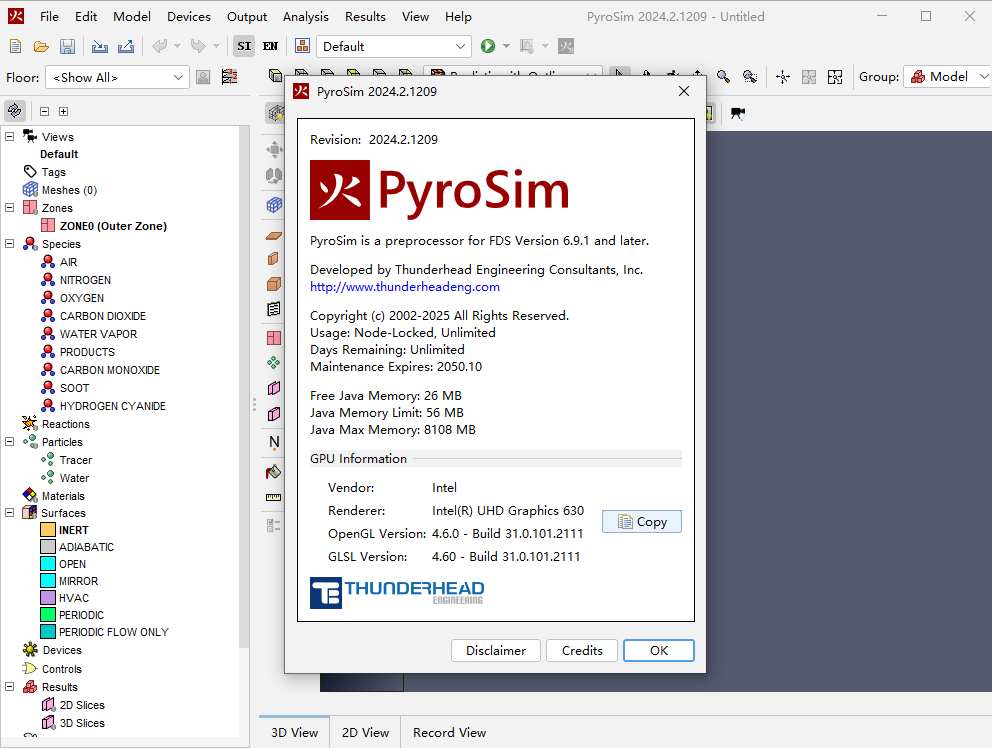
Task: Click the paint bucket tool
Action: click(273, 471)
